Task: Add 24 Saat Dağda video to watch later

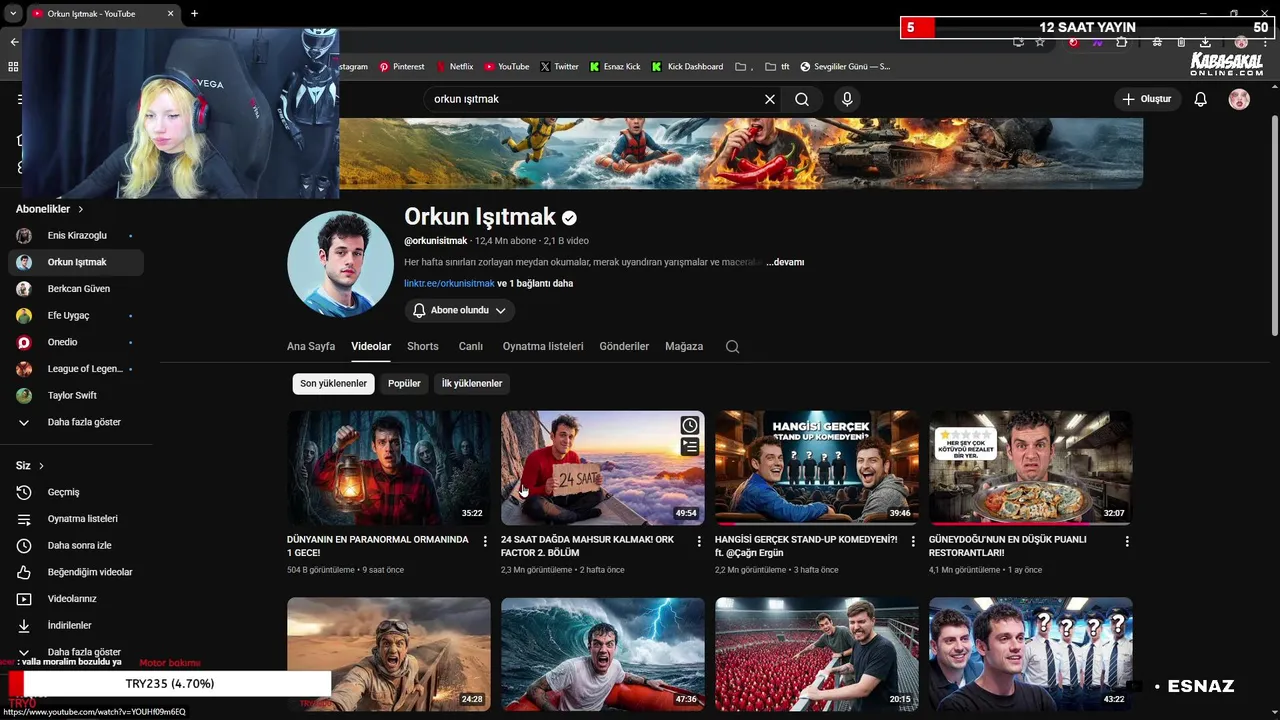Action: tap(690, 425)
